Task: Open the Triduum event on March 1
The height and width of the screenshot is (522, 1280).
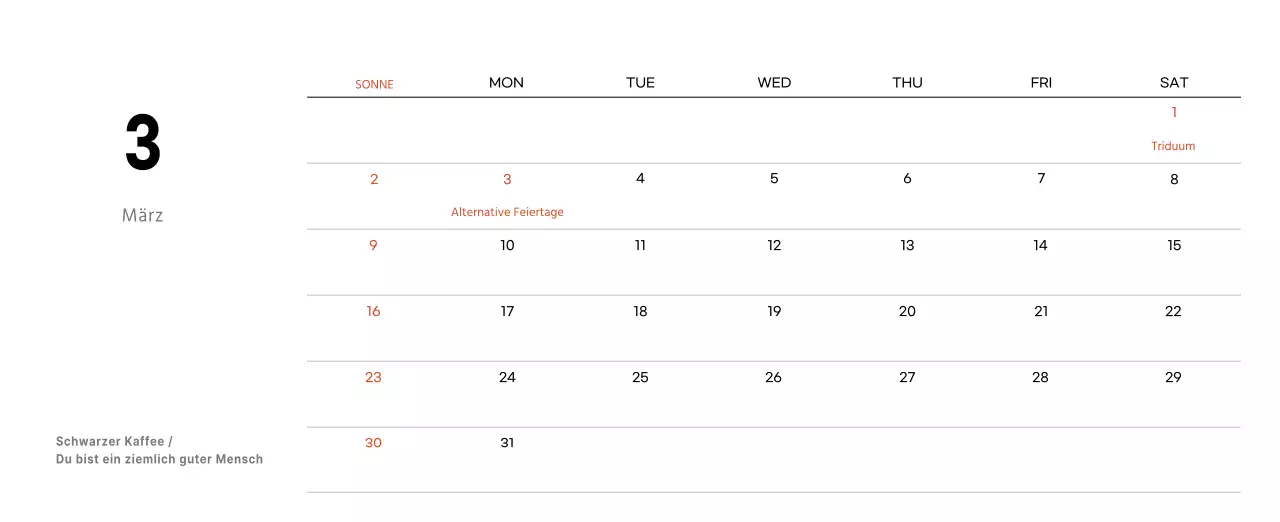Action: (x=1173, y=146)
